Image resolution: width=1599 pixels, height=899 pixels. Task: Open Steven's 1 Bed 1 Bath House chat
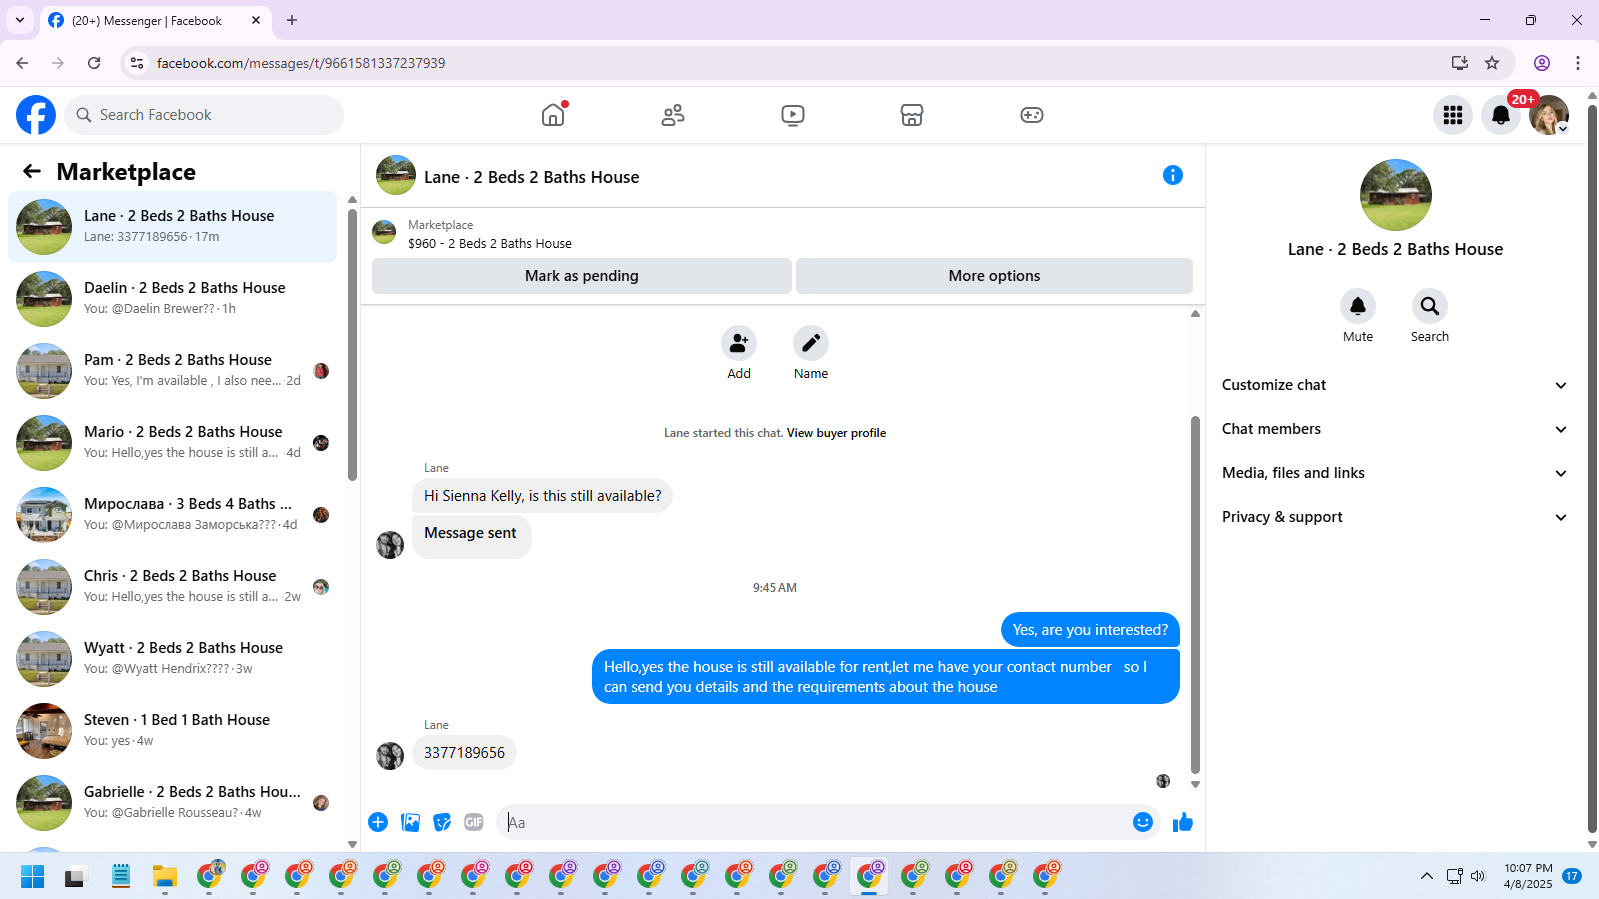(x=173, y=731)
